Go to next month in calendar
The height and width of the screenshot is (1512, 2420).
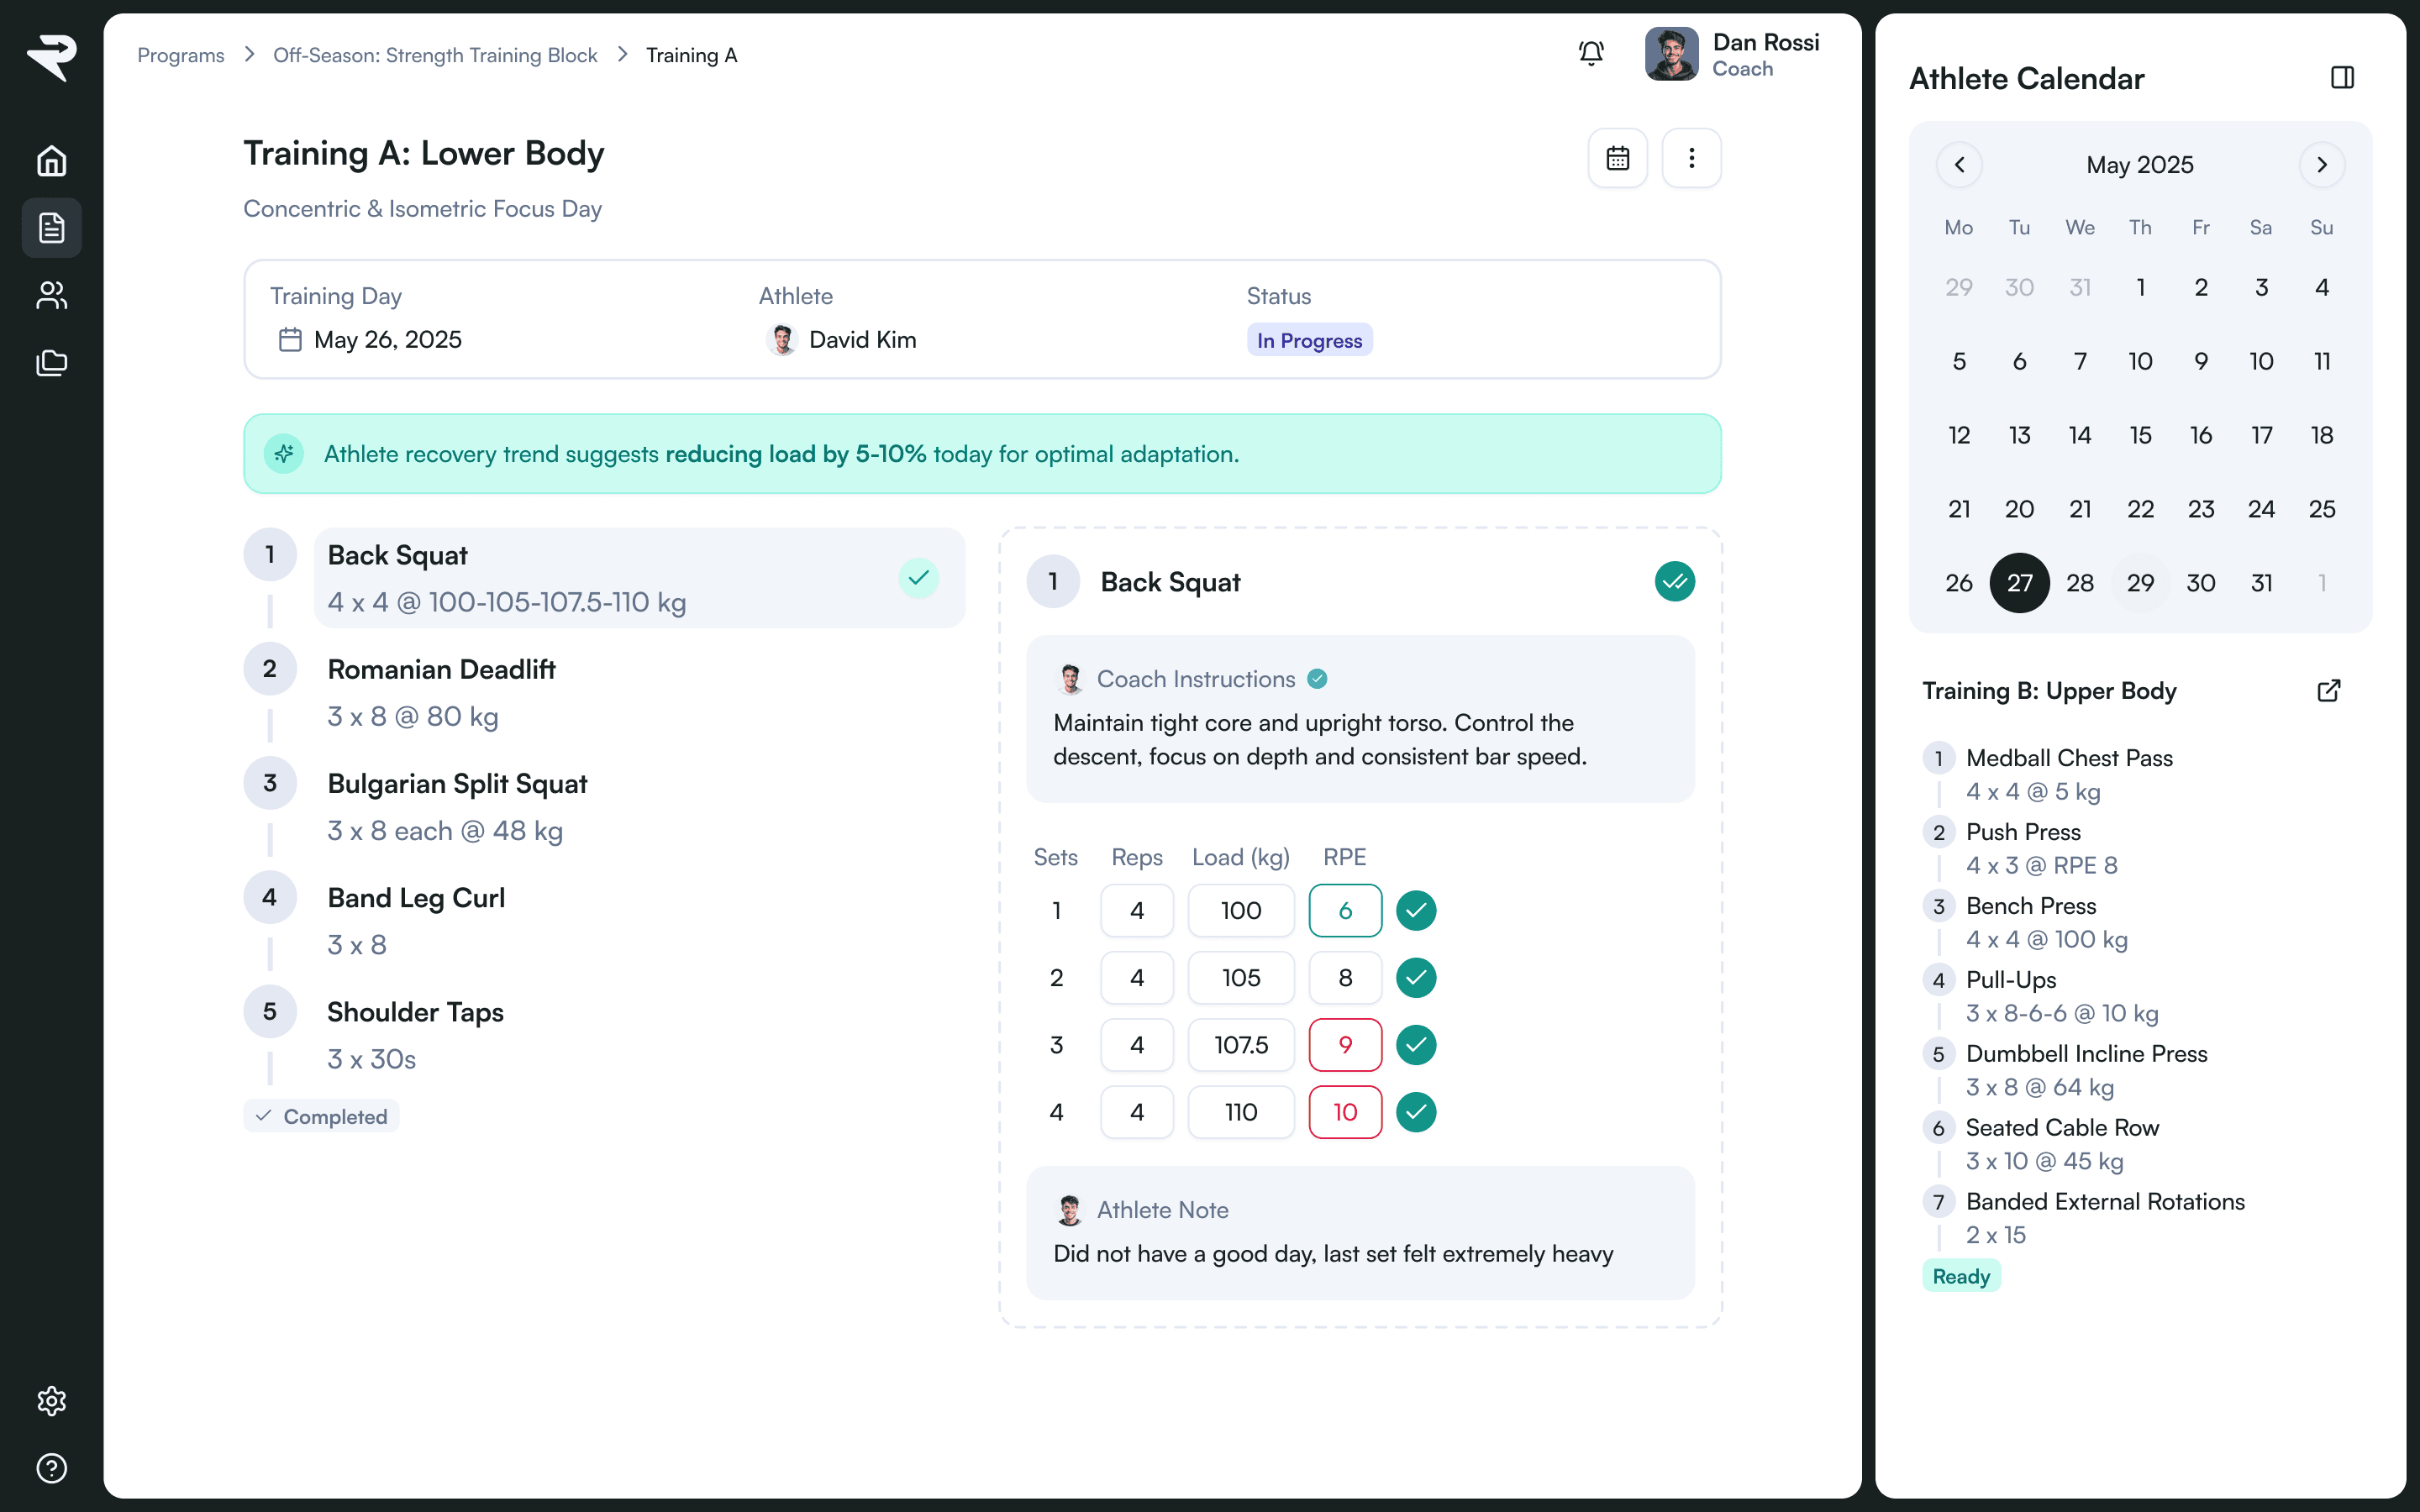point(2321,165)
